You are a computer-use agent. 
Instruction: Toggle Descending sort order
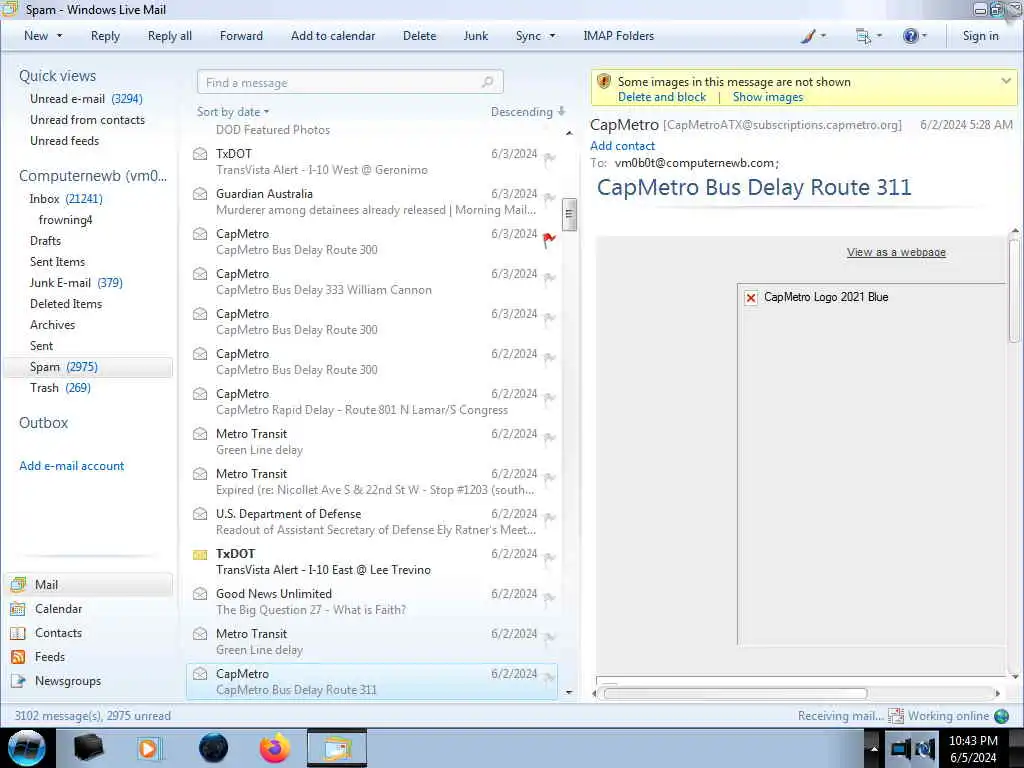(528, 112)
